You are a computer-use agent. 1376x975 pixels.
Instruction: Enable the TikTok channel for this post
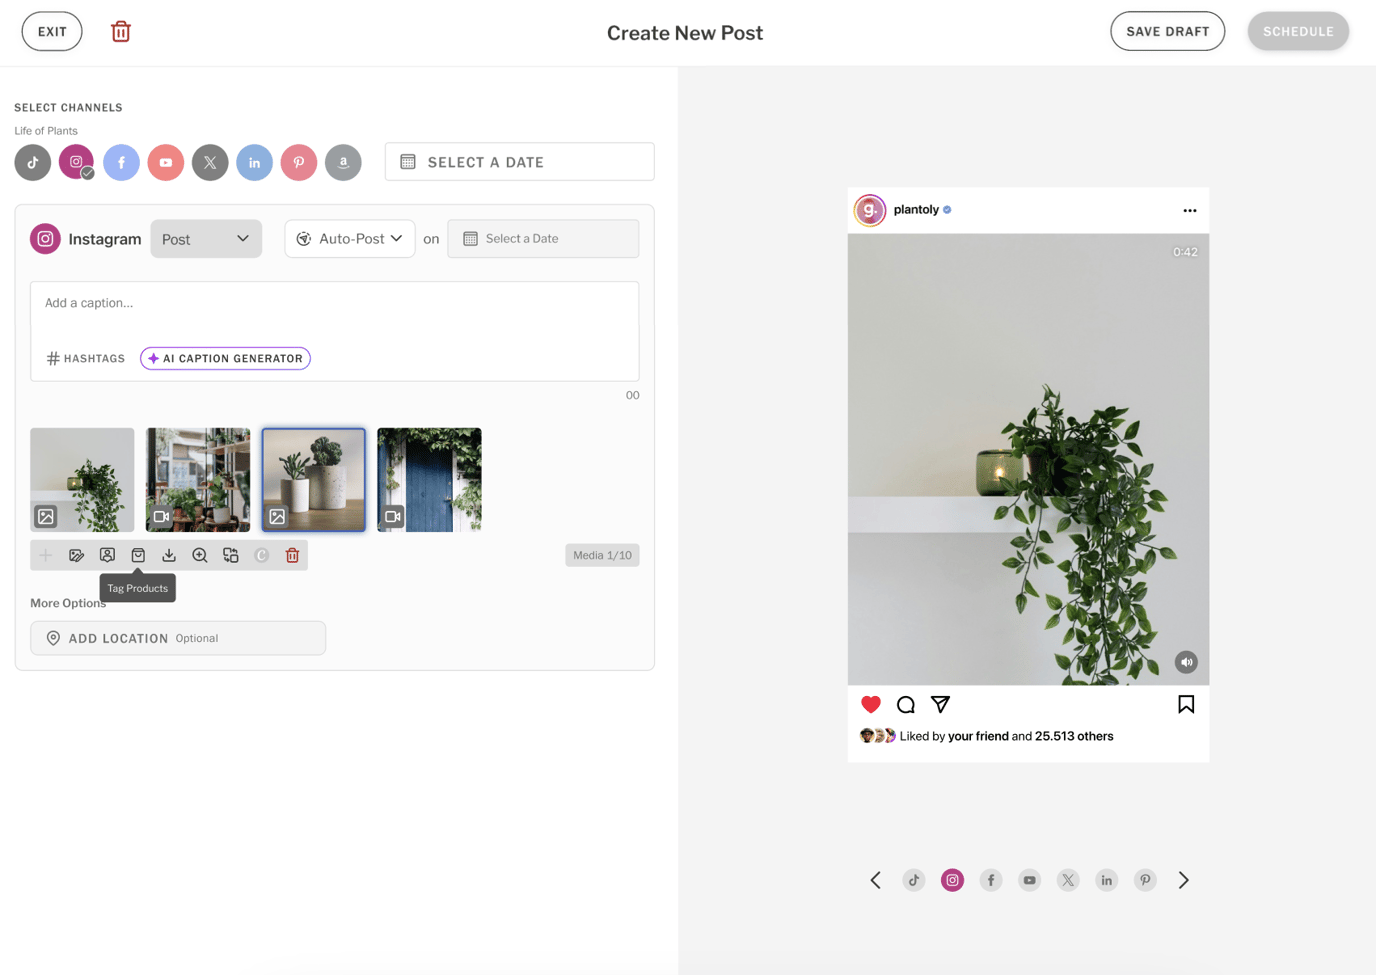(x=32, y=161)
